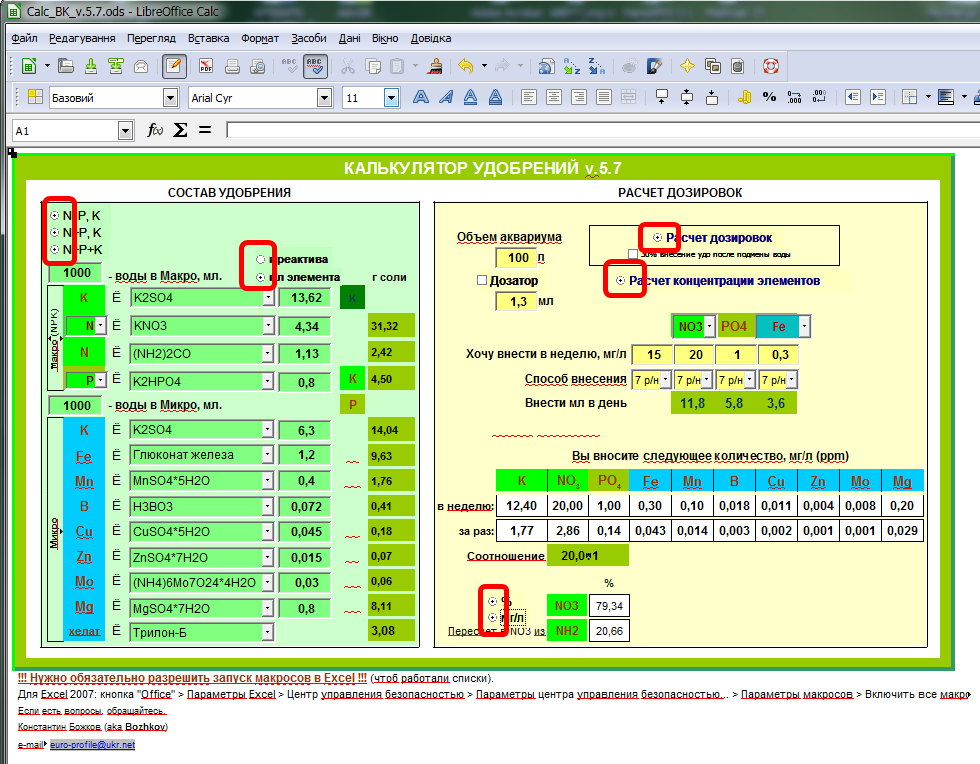Open the Формат menu
Viewport: 980px width, 764px height.
pyautogui.click(x=260, y=38)
